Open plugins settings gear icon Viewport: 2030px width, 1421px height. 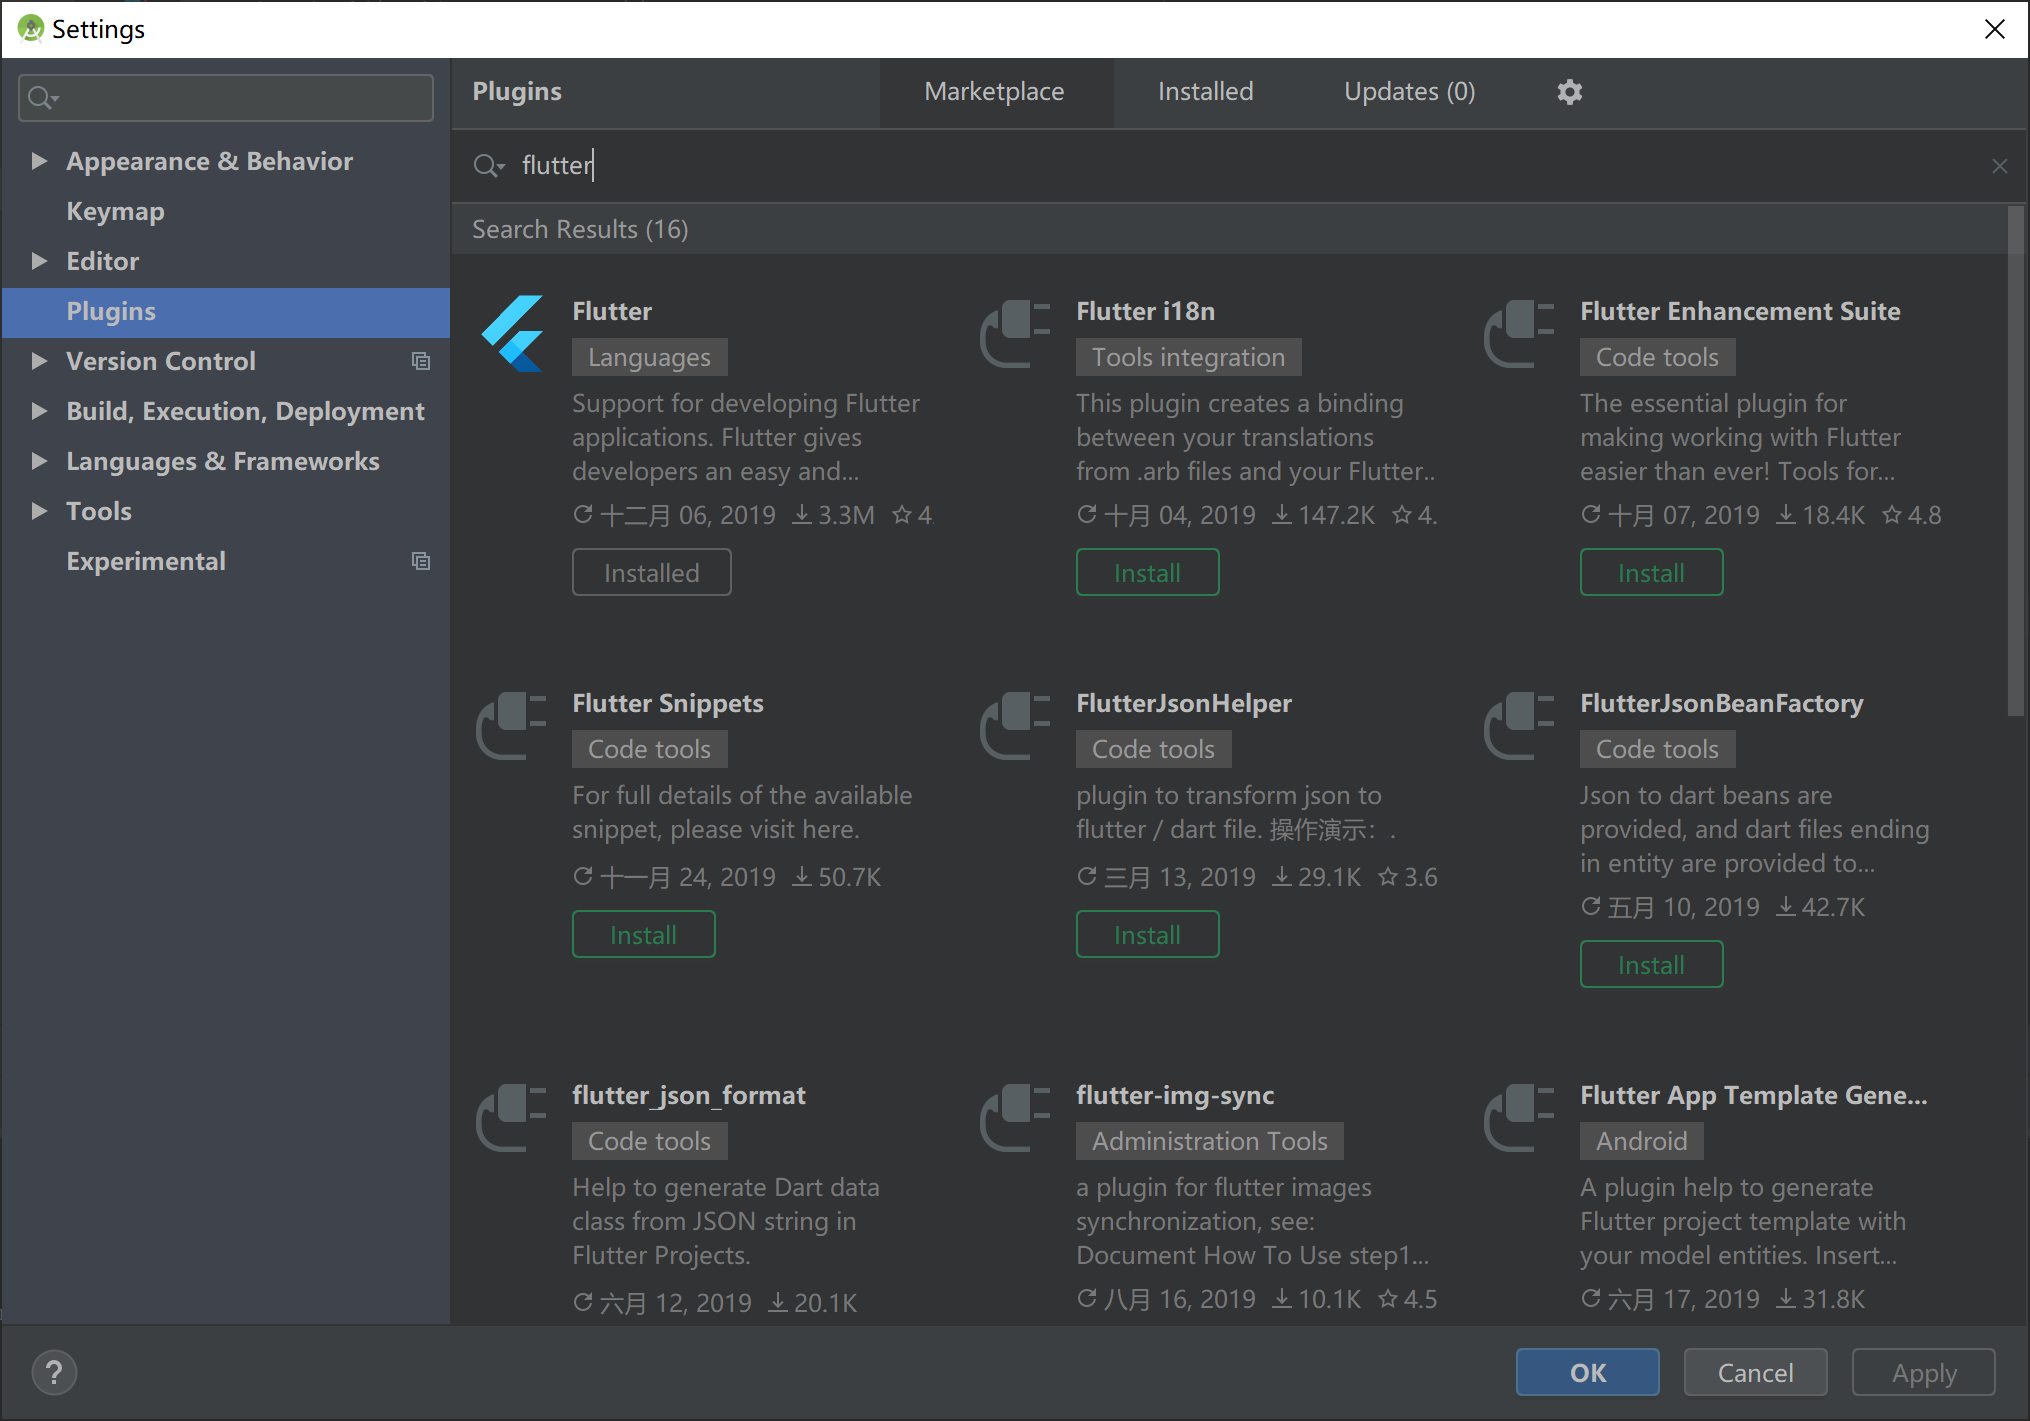[1569, 92]
